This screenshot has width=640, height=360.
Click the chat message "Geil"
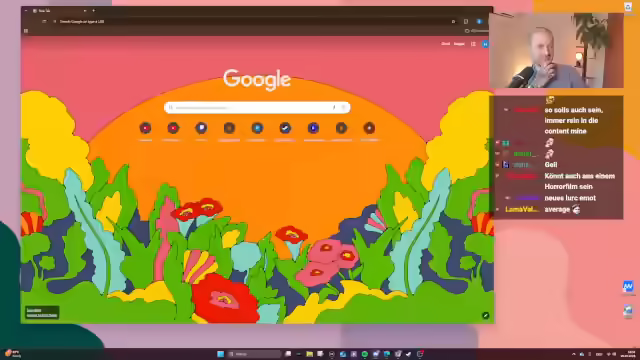[551, 164]
